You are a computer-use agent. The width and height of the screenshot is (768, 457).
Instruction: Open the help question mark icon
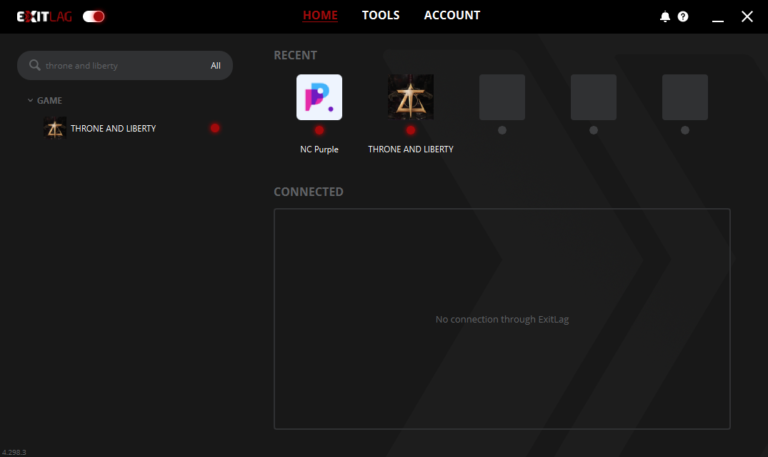[x=683, y=17]
